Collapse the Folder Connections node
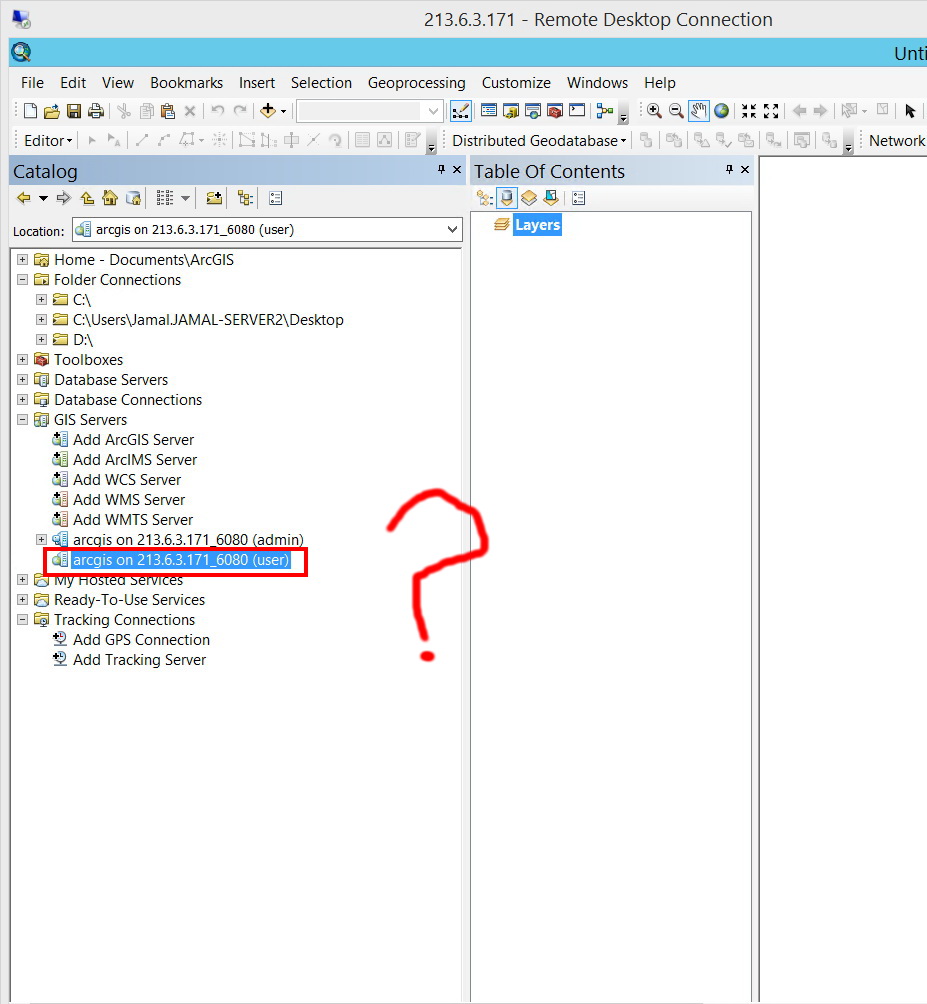 22,279
